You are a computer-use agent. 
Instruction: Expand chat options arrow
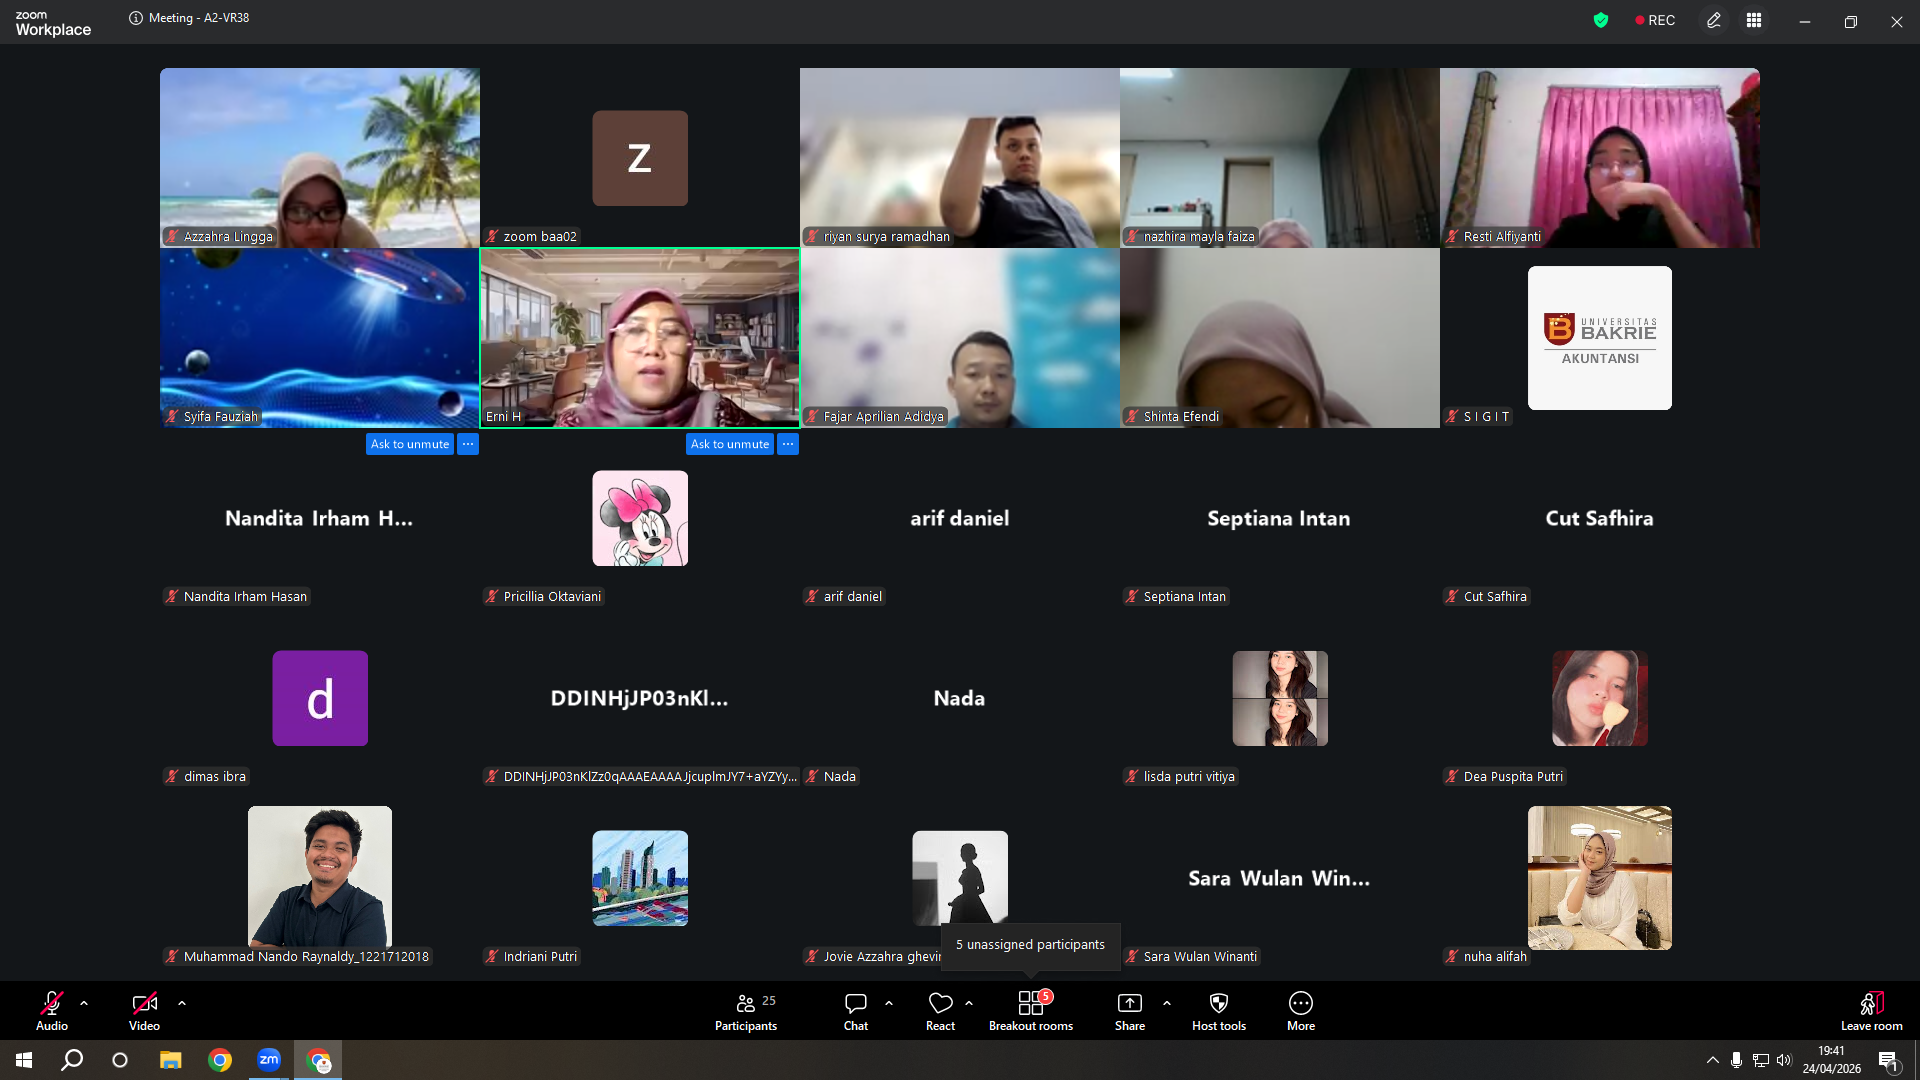pos(889,1003)
